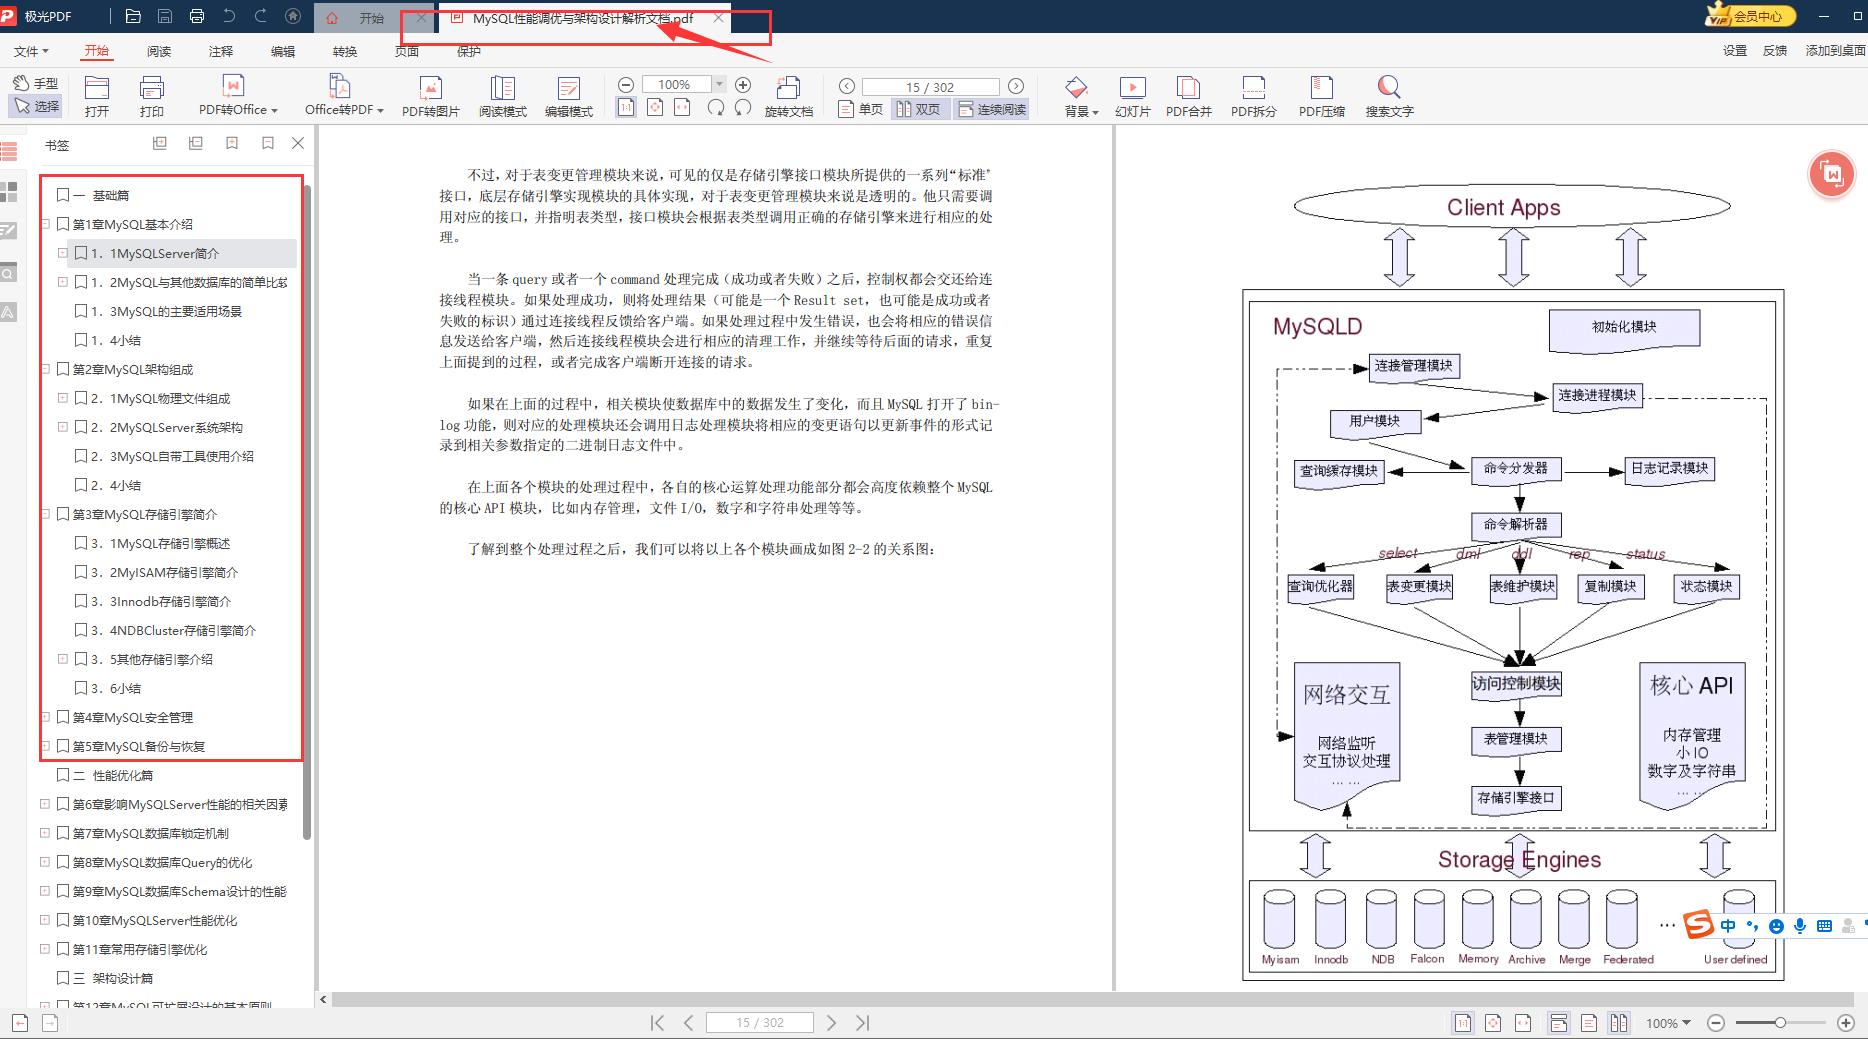
Task: Expand 第4章MySQL安全管理 bookmark node
Action: click(45, 717)
